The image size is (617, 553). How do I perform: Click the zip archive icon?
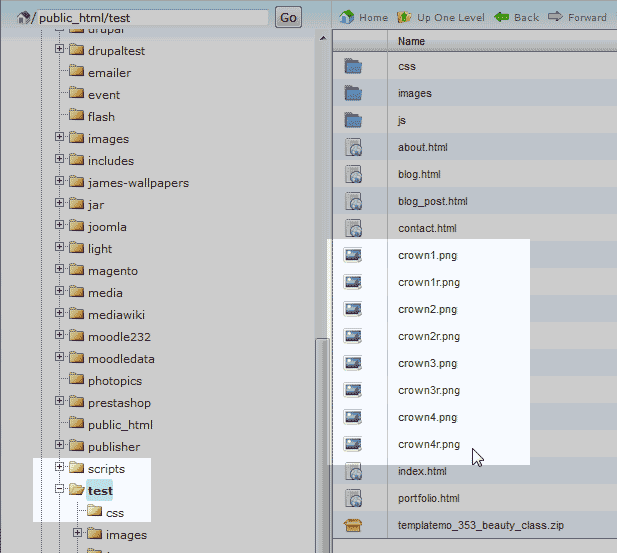(x=353, y=525)
